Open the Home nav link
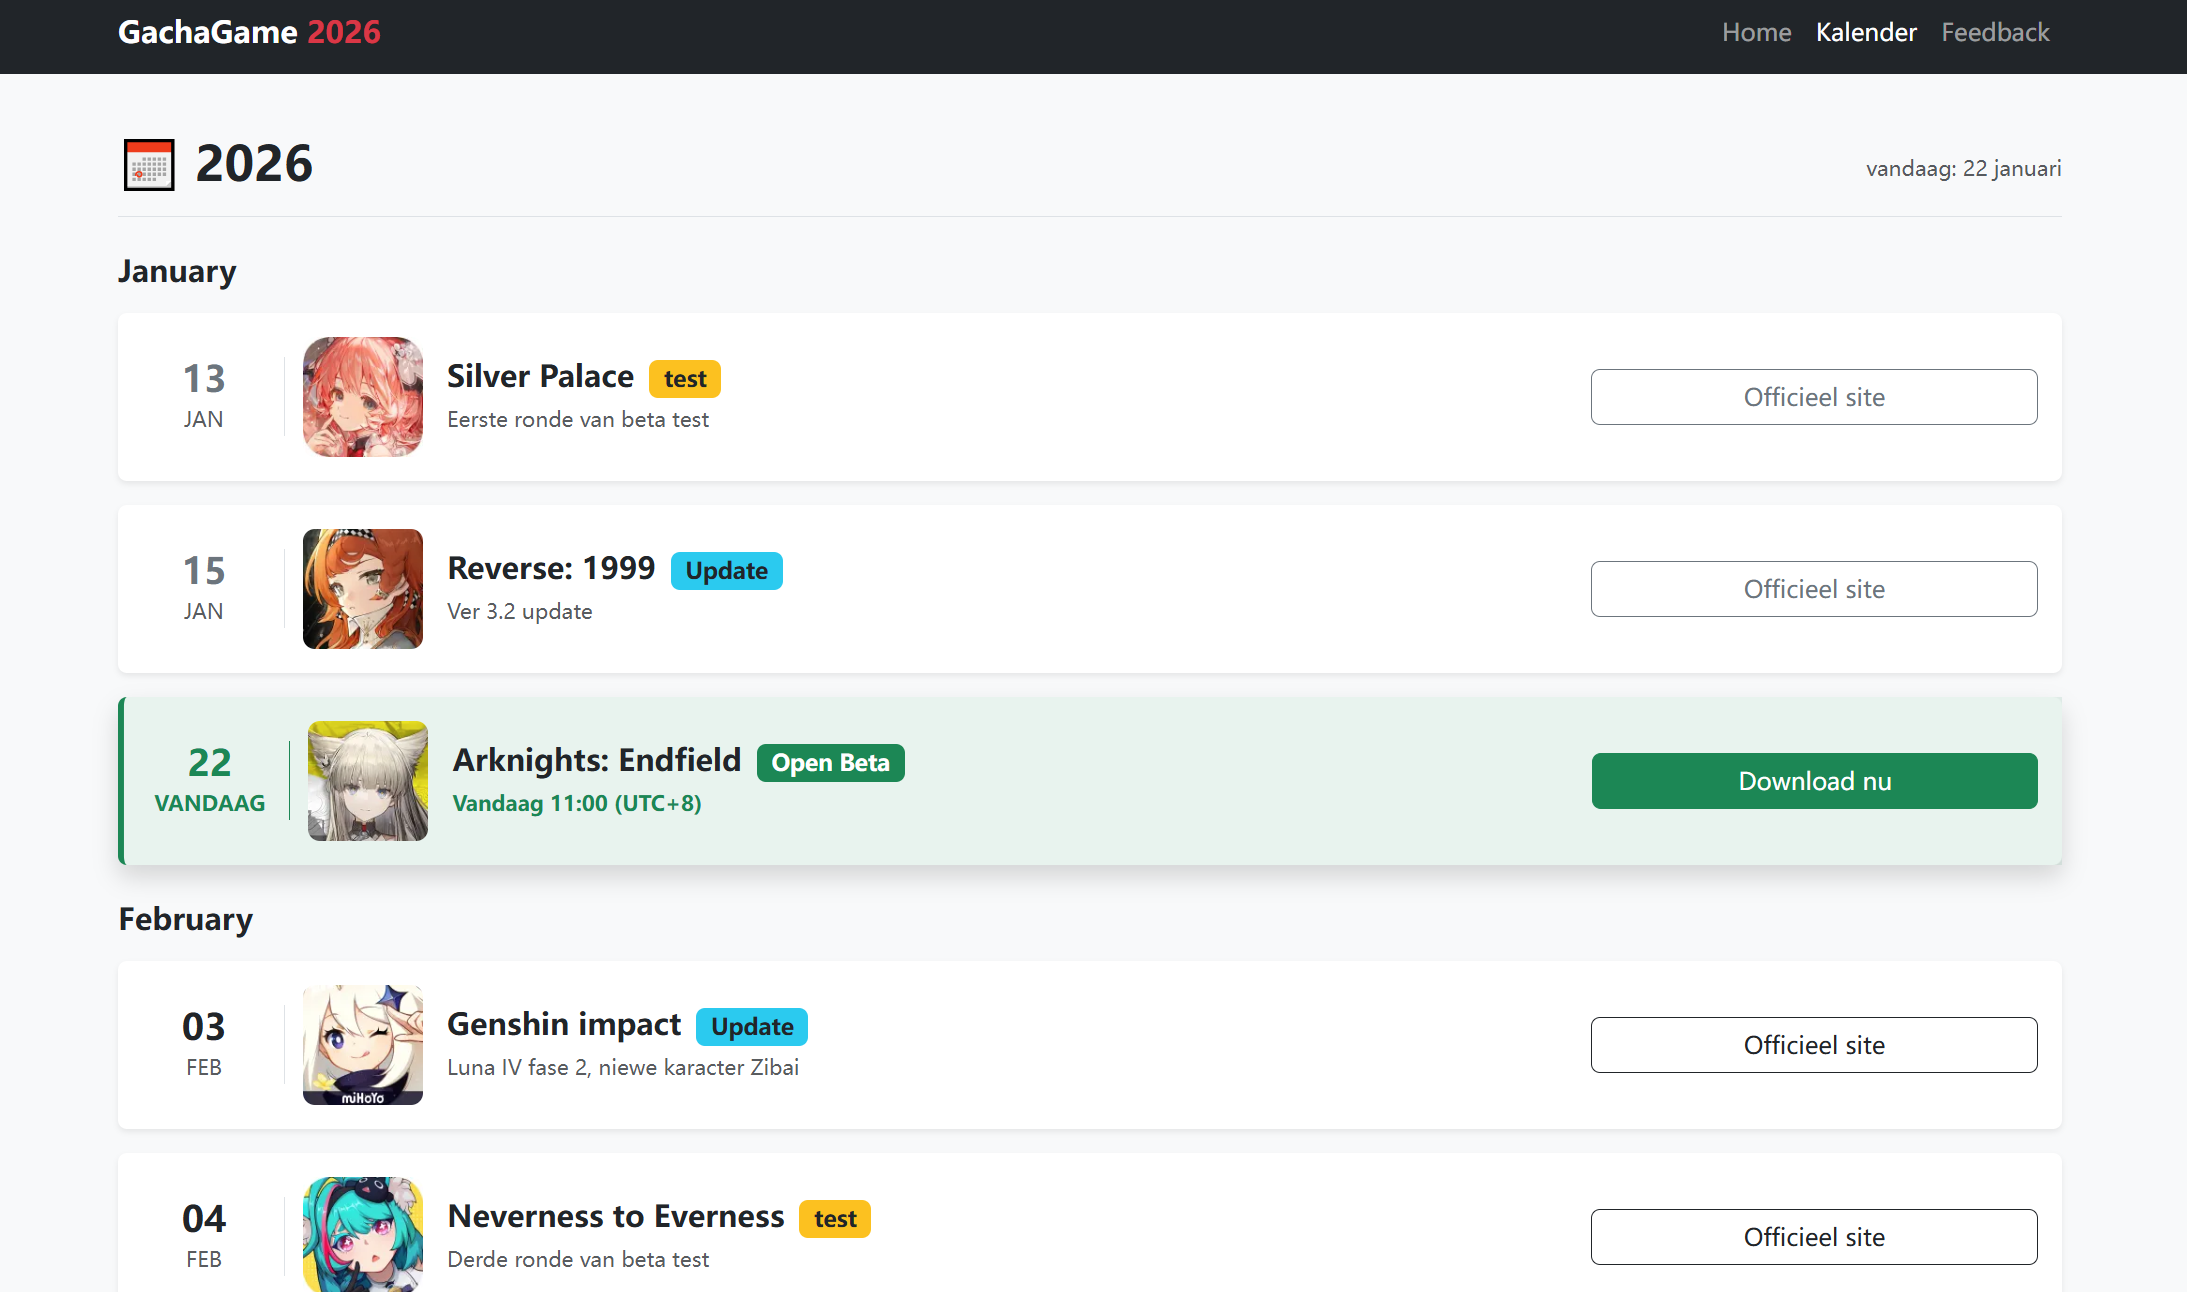 [x=1756, y=32]
